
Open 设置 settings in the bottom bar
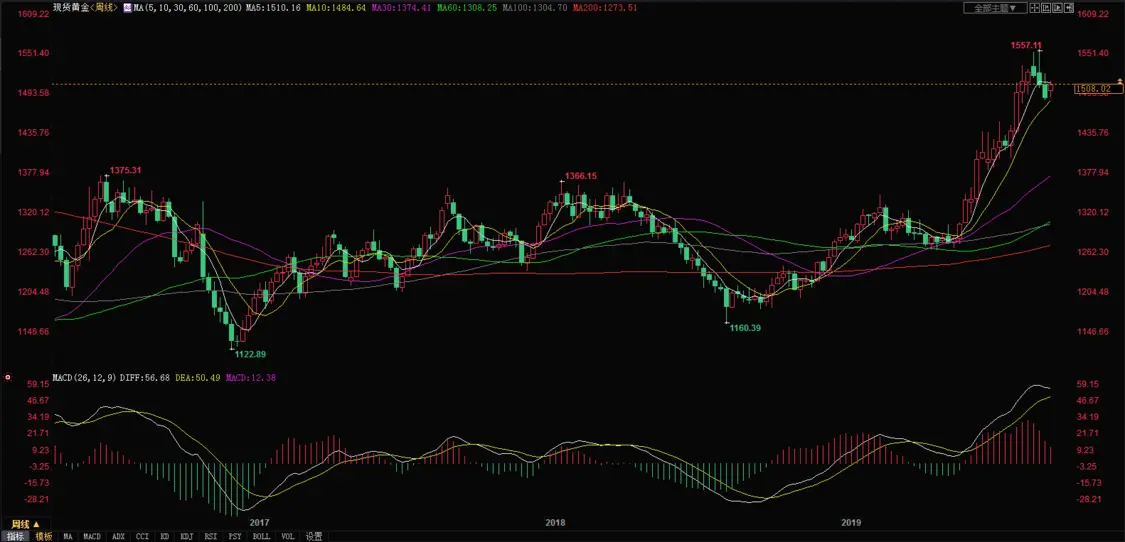point(314,536)
